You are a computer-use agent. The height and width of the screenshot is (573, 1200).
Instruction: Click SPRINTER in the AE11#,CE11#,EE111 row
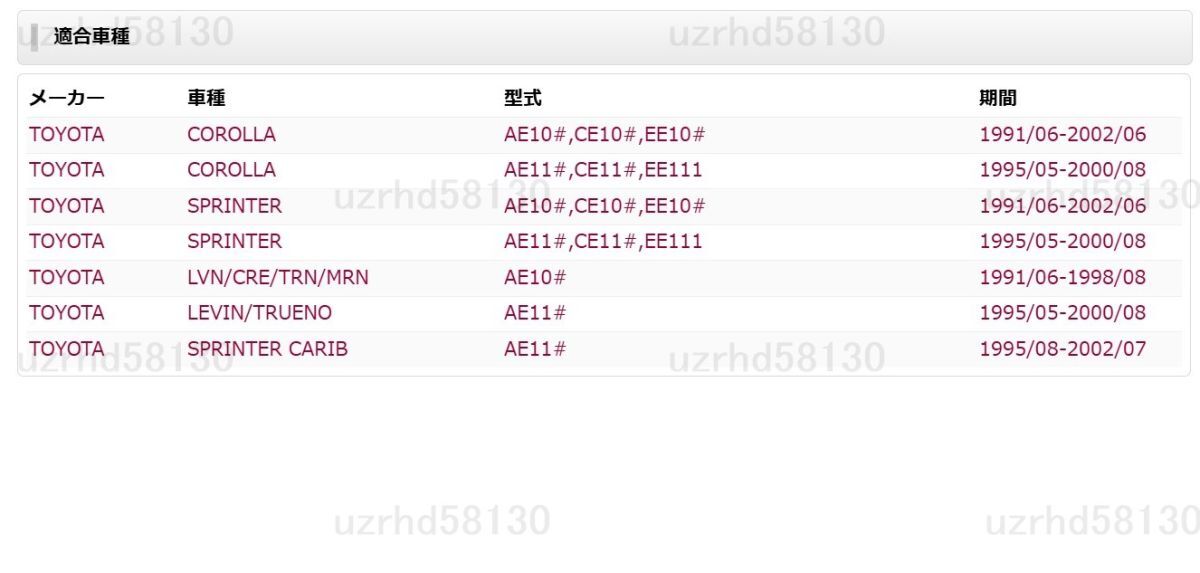pos(234,241)
